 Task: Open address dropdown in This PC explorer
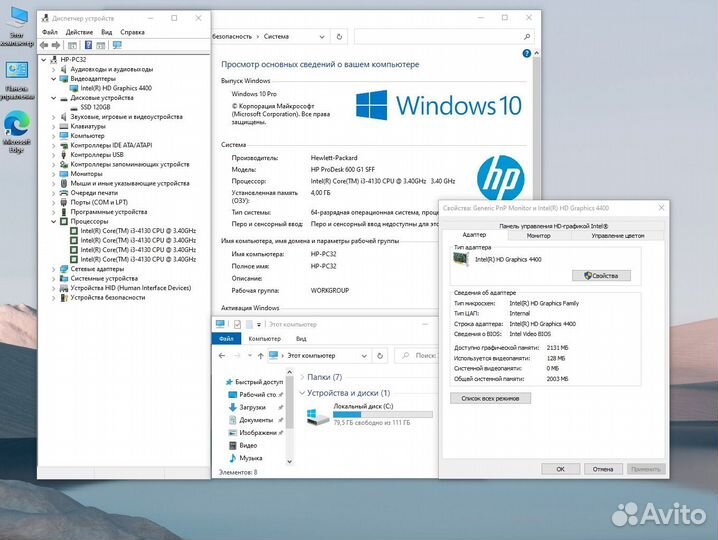364,355
